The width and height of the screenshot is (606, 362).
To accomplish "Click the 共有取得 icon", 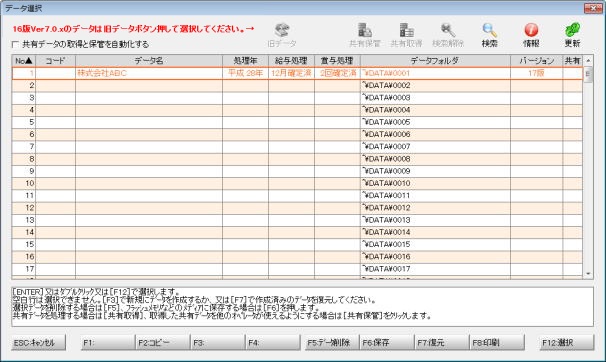I will click(406, 30).
